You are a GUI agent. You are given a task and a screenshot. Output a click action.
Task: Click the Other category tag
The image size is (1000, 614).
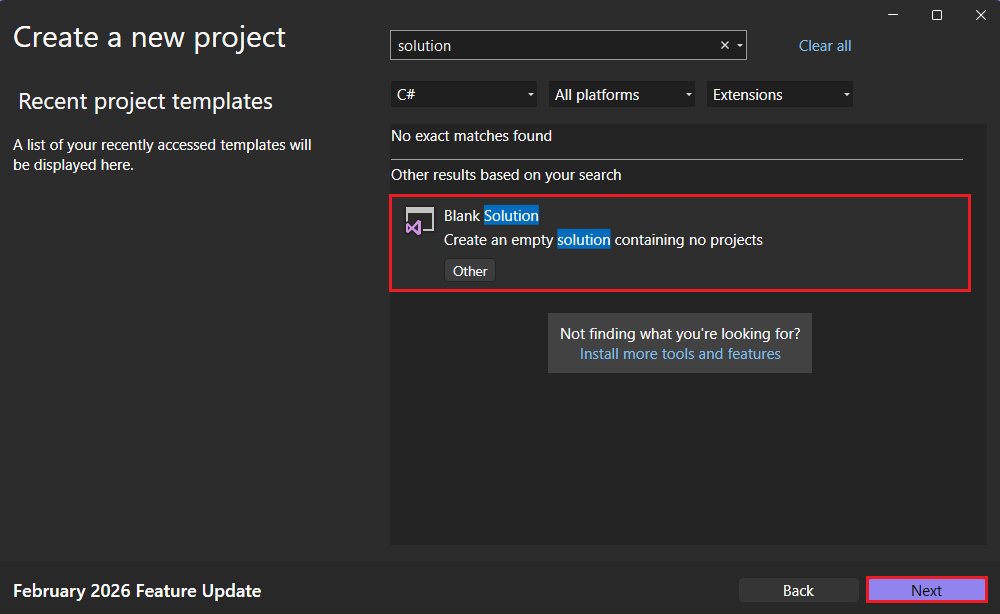469,270
